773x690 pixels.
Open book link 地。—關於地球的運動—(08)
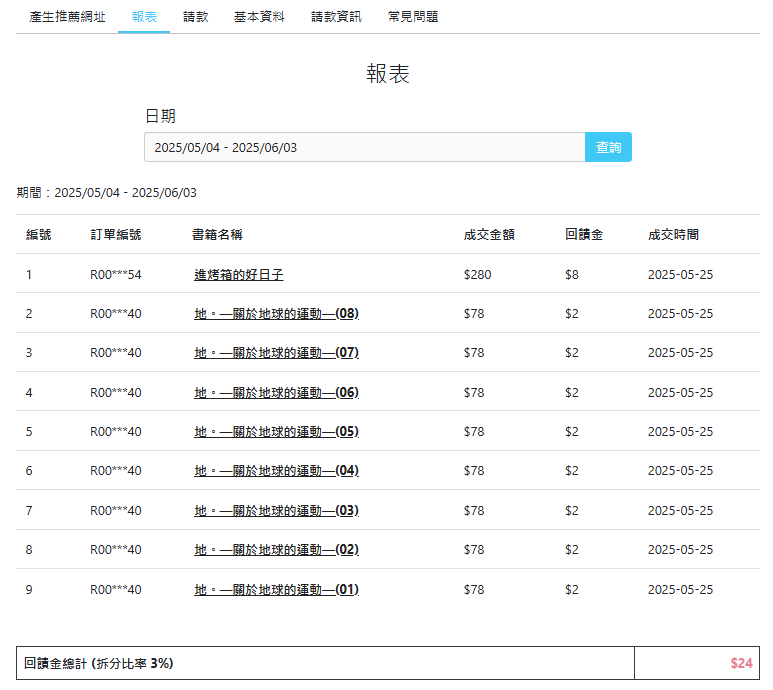[276, 313]
